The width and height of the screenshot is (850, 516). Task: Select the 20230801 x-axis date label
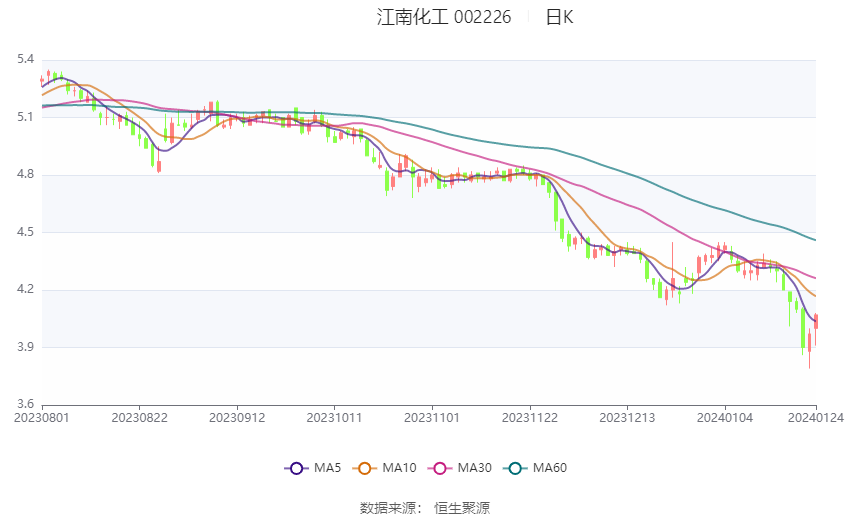click(42, 418)
